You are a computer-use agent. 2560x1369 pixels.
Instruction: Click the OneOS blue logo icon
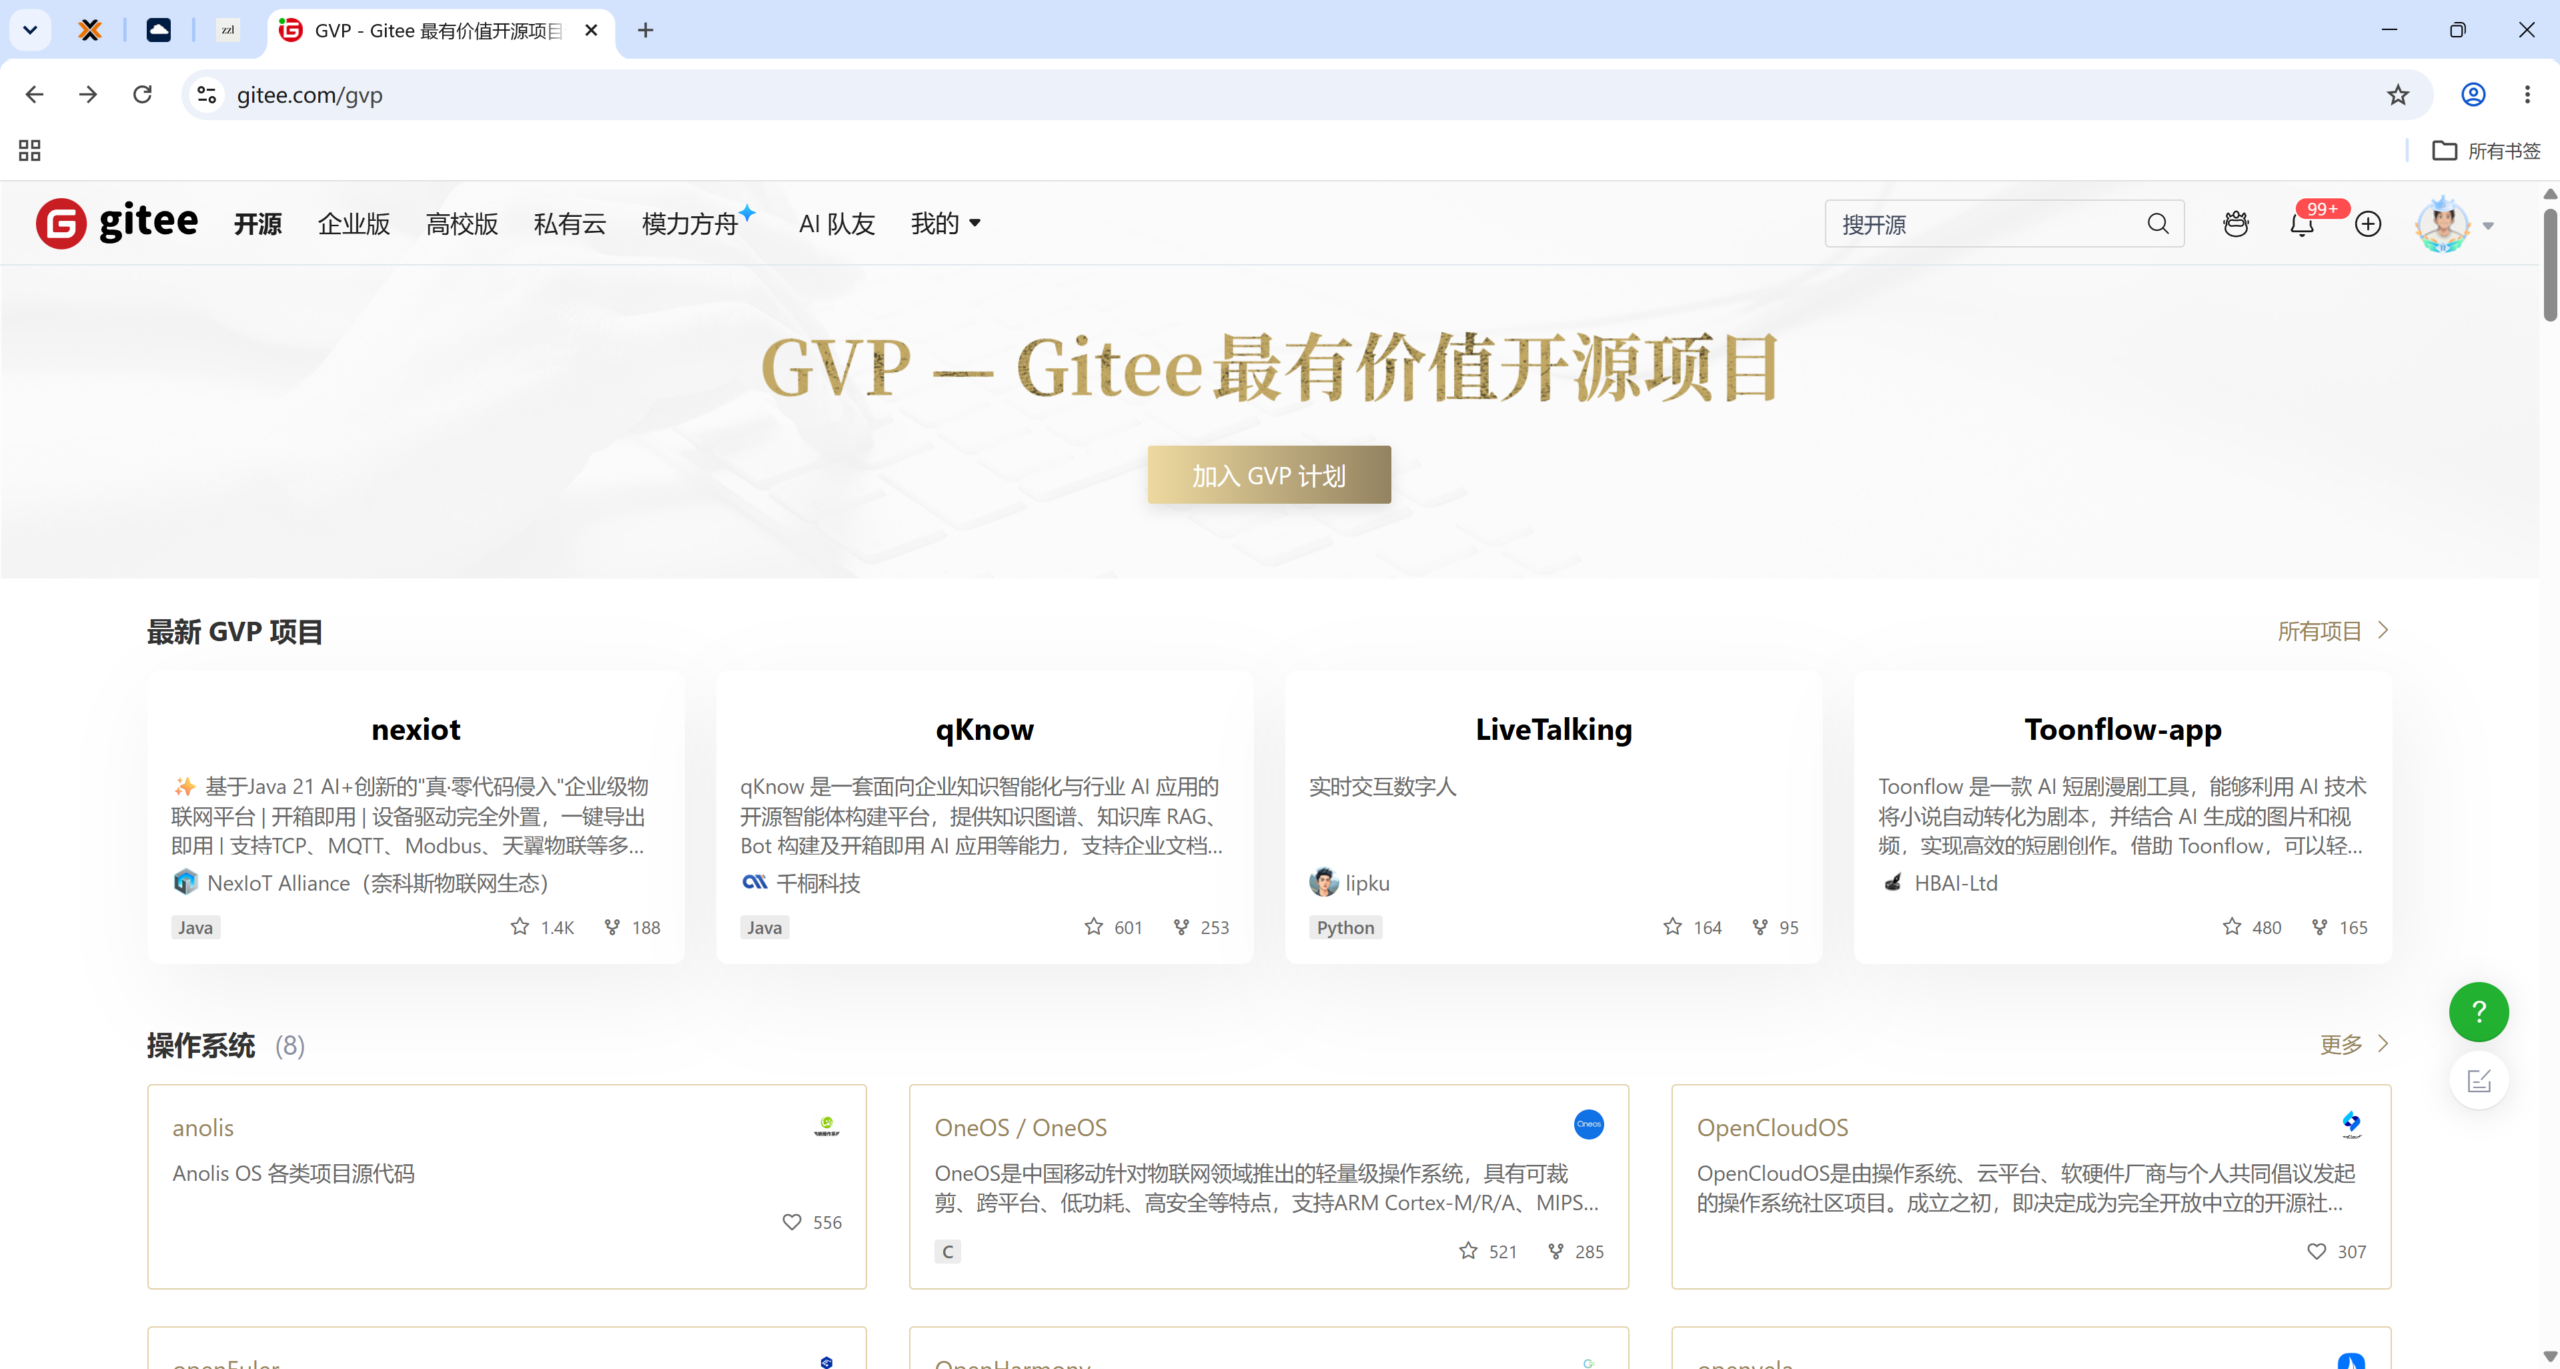click(1589, 1124)
